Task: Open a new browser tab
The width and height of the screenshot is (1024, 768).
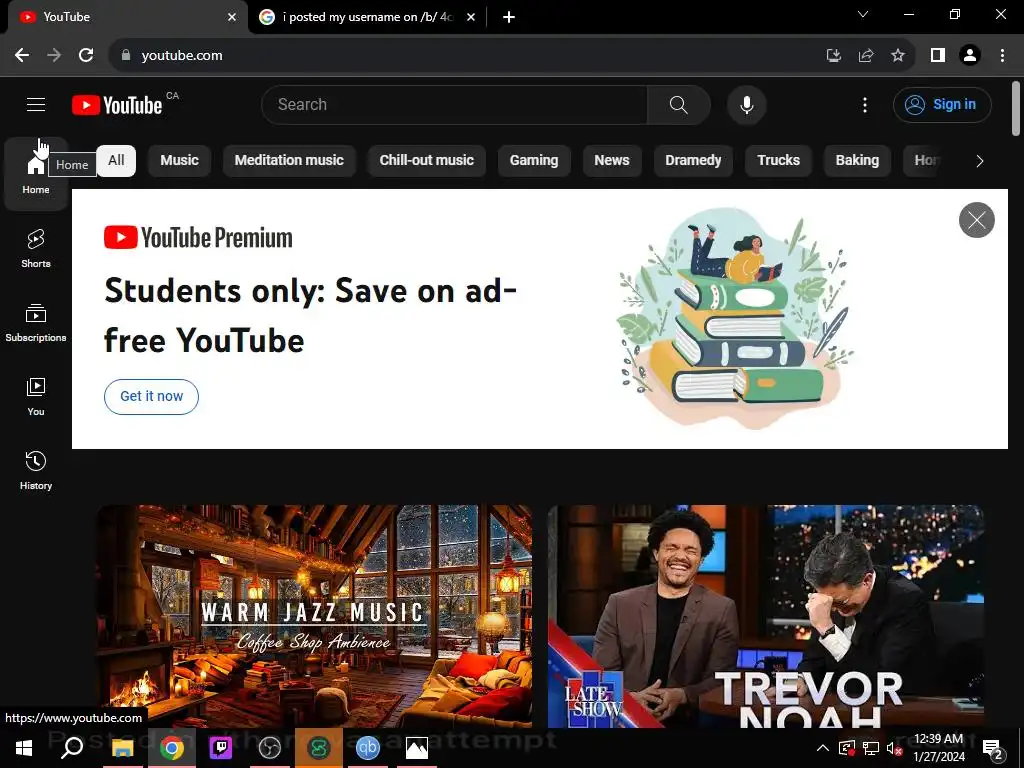Action: coord(509,17)
